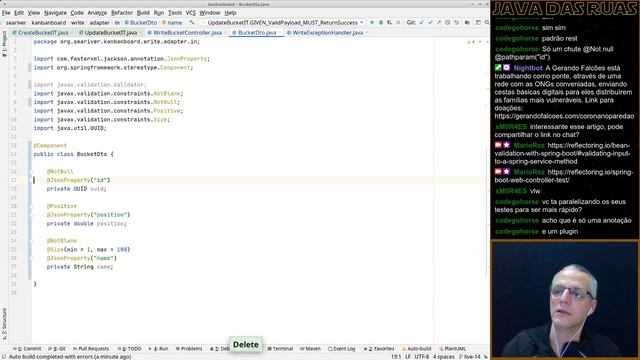640x360 pixels.
Task: Open Project Structure icon in toolbar
Action: tap(467, 22)
